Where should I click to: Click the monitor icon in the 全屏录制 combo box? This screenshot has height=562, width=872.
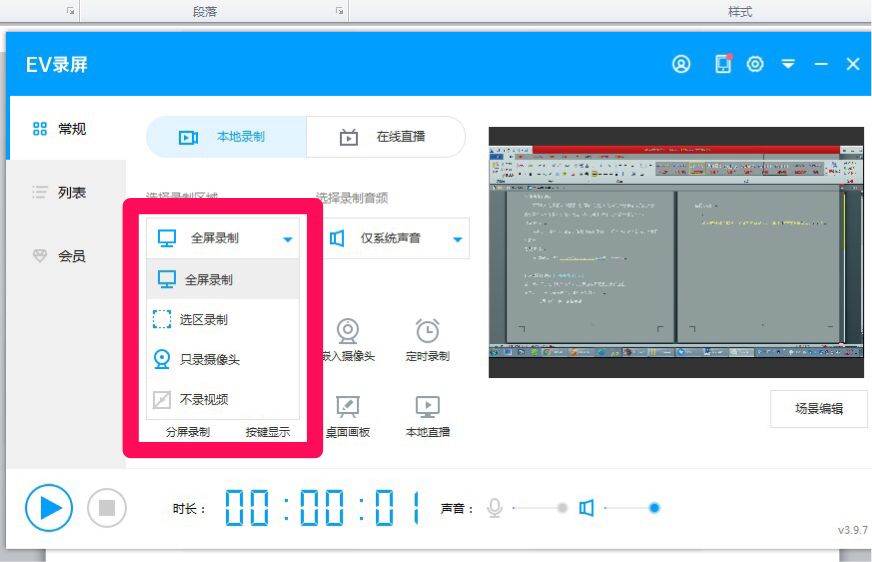point(167,238)
